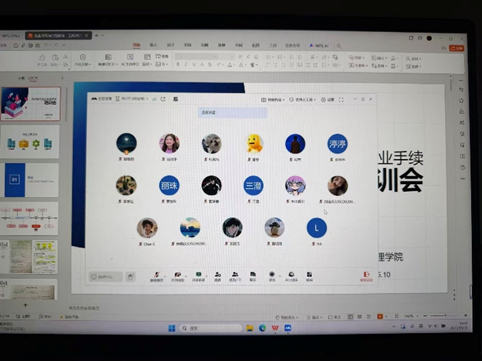The image size is (482, 361).
Task: Open the WPS AI tab
Action: pos(319,45)
